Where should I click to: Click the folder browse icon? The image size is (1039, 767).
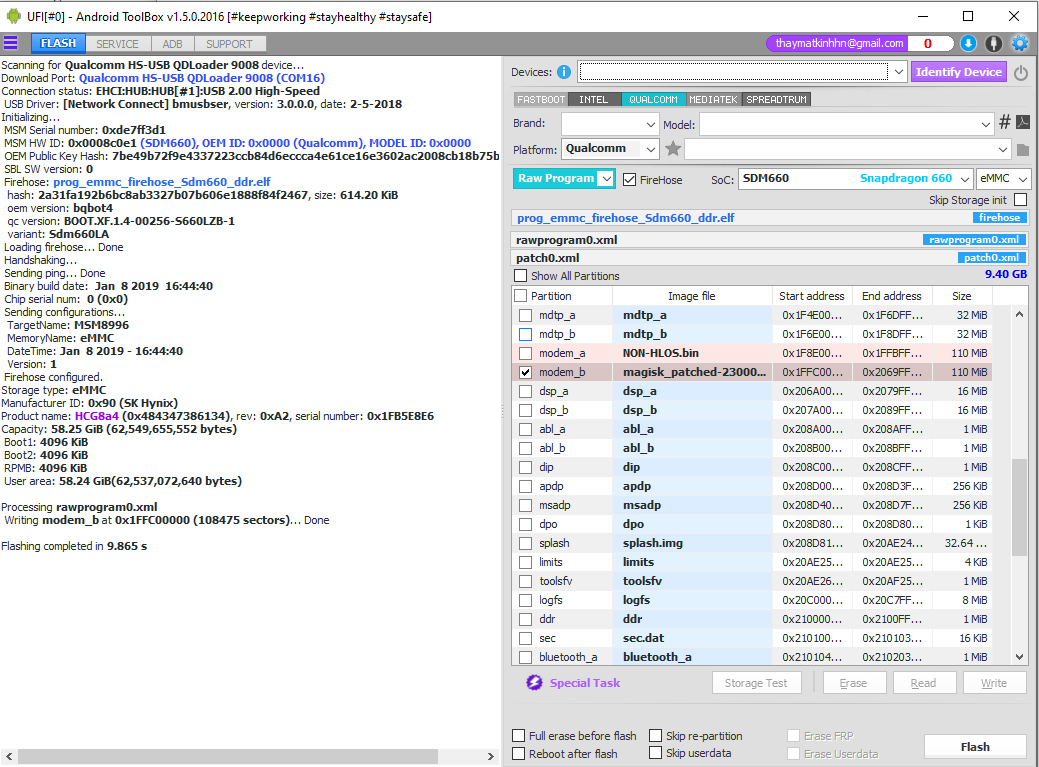click(1023, 150)
